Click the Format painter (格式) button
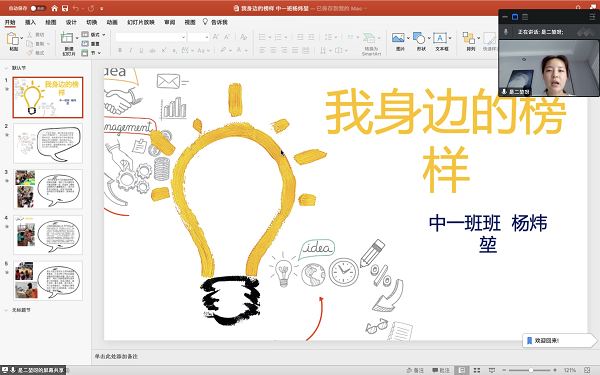This screenshot has height=375, width=600. coord(36,53)
